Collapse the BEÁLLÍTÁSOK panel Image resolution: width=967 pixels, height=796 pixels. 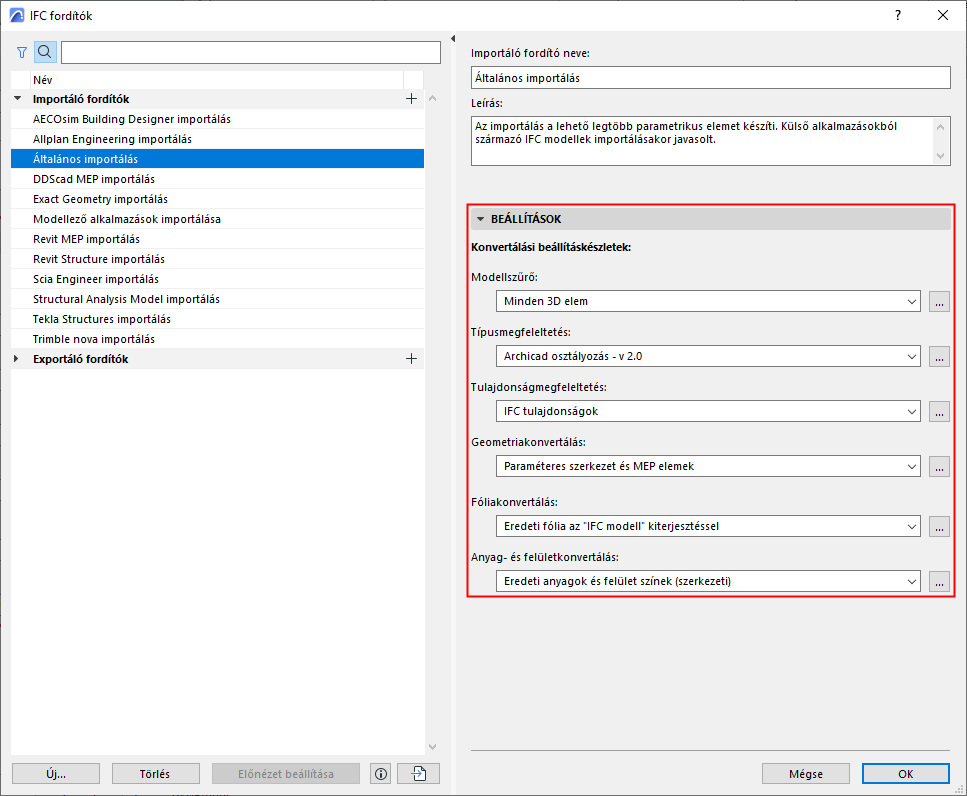(480, 219)
